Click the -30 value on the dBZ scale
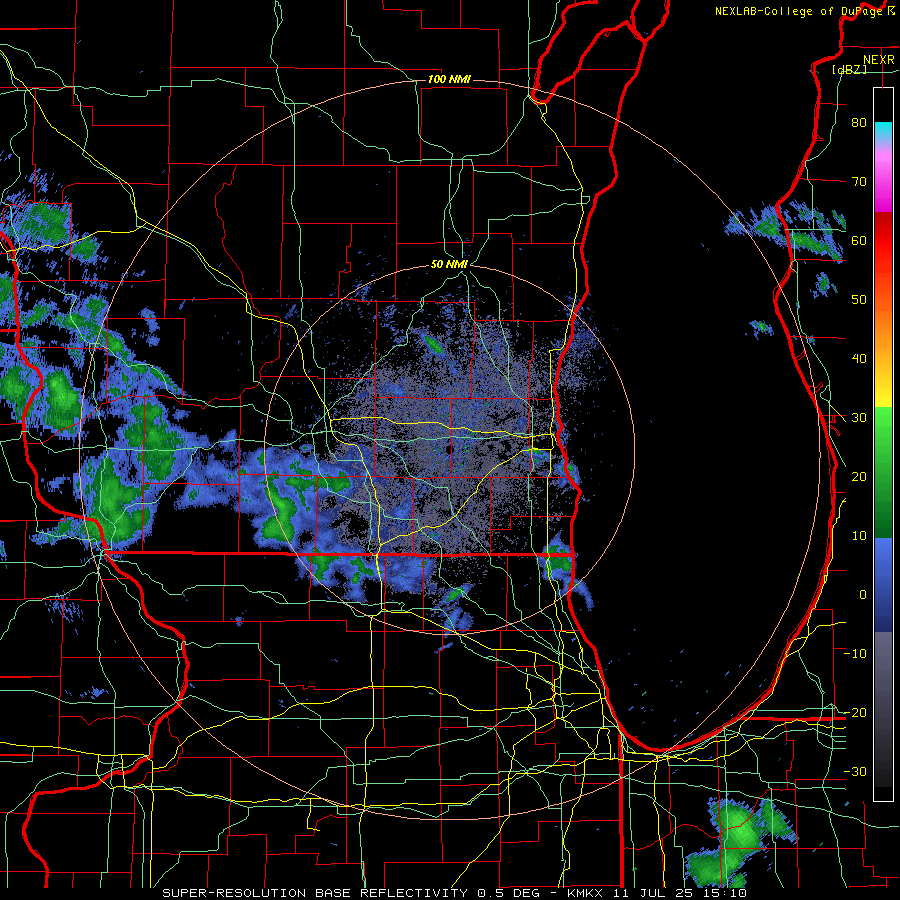The height and width of the screenshot is (900, 900). click(855, 772)
